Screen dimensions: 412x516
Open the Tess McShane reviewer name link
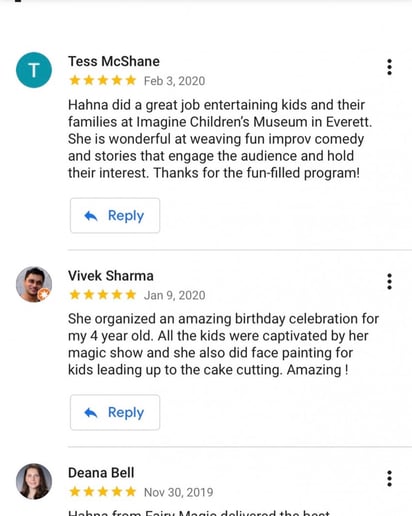click(114, 61)
